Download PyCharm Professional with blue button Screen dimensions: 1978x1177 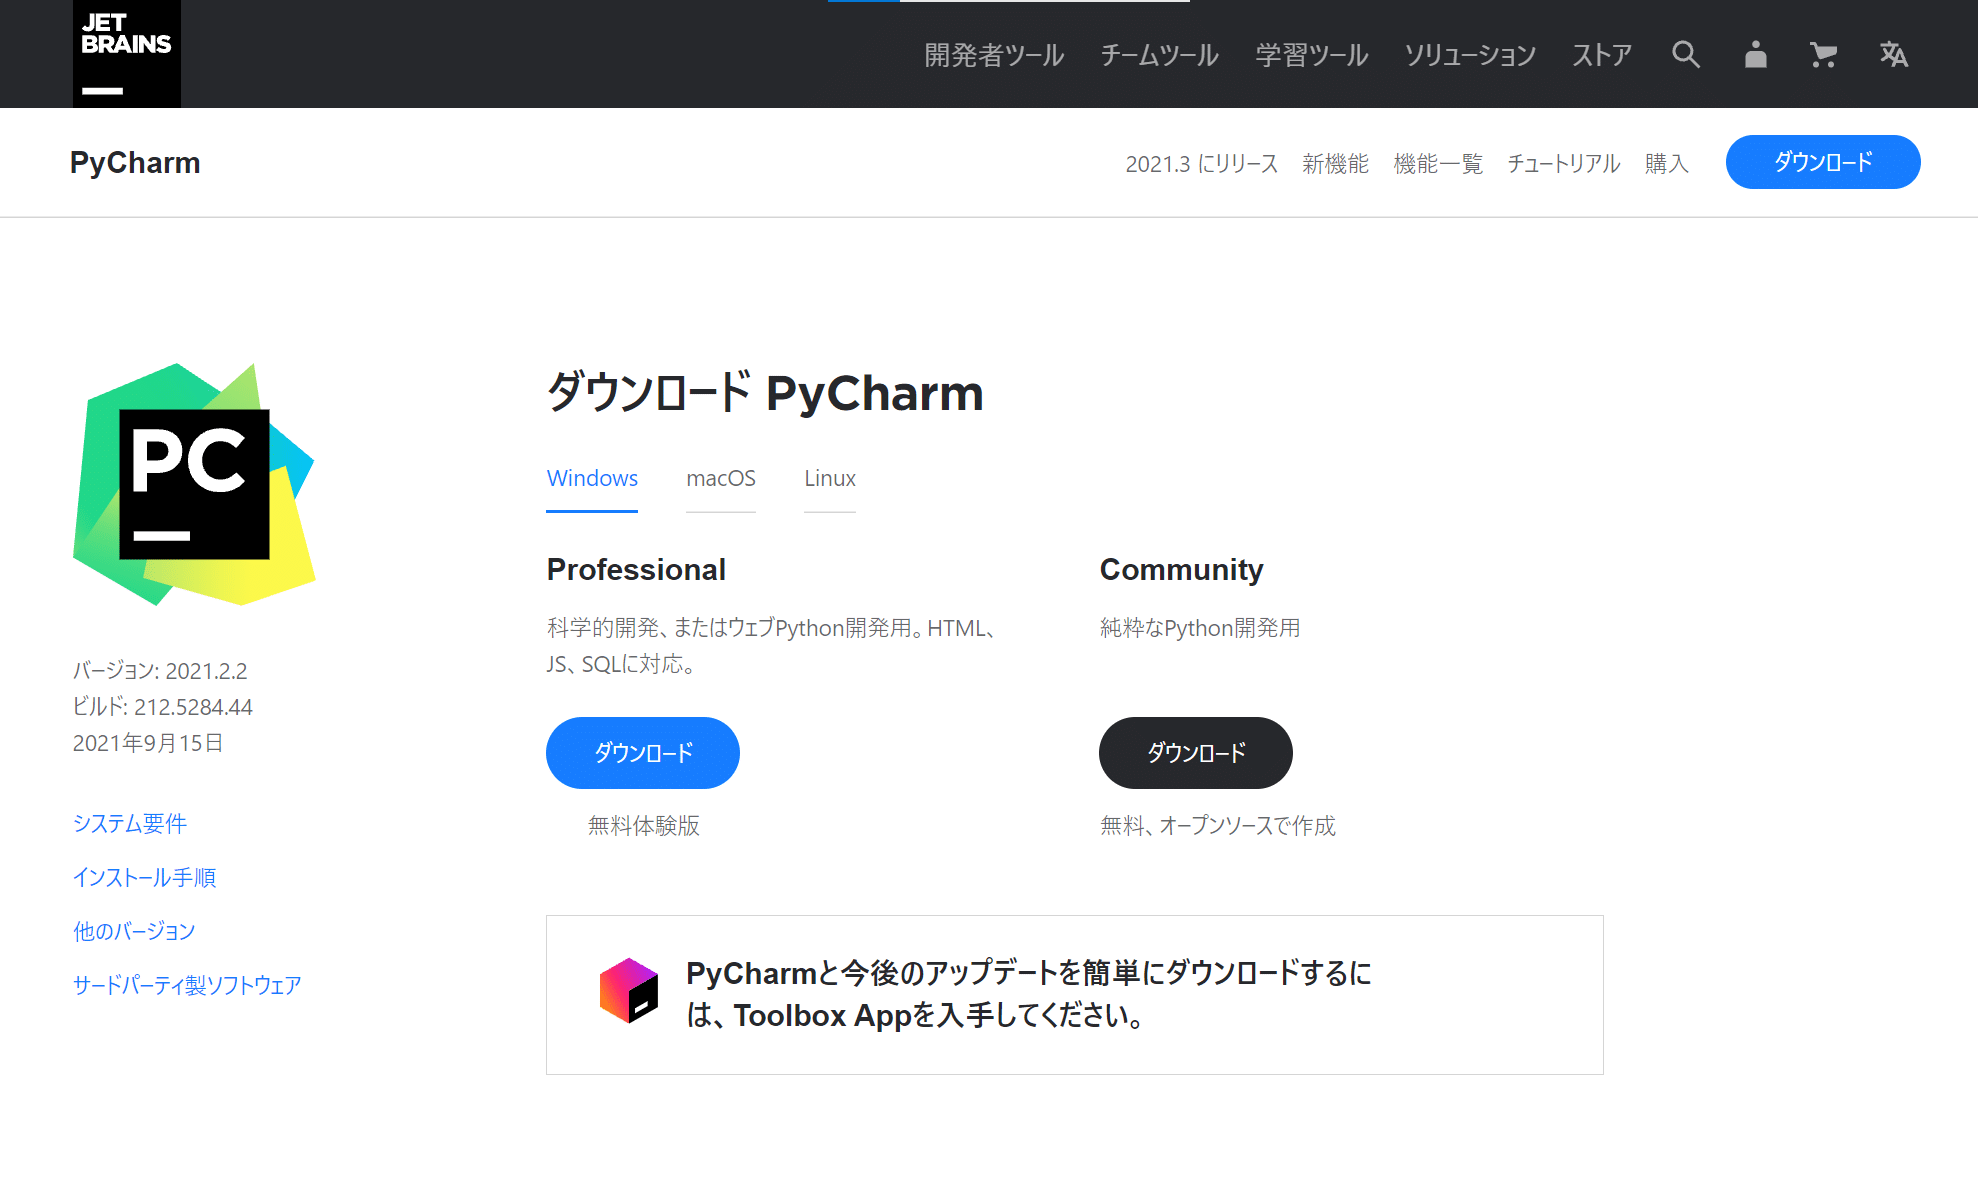pyautogui.click(x=643, y=753)
